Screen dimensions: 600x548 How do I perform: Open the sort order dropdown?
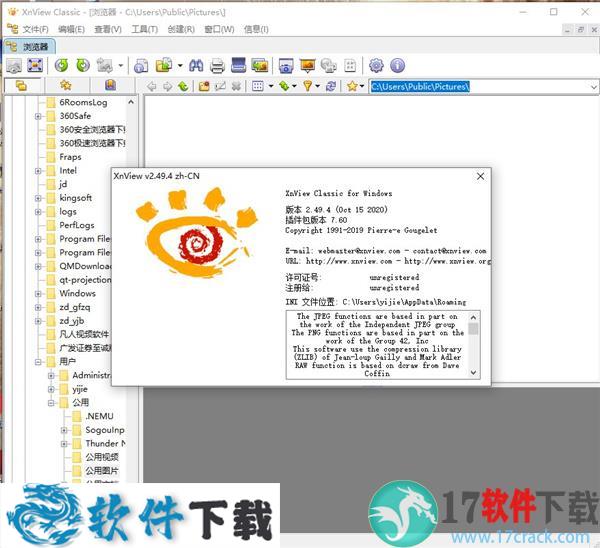[x=294, y=86]
